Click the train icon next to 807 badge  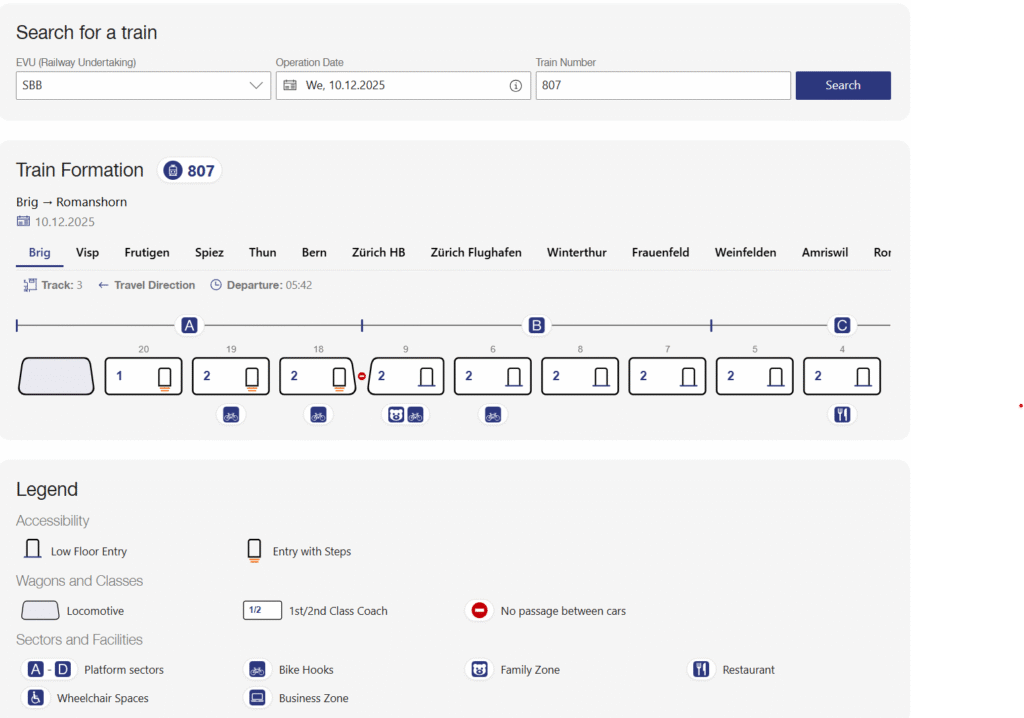coord(173,171)
